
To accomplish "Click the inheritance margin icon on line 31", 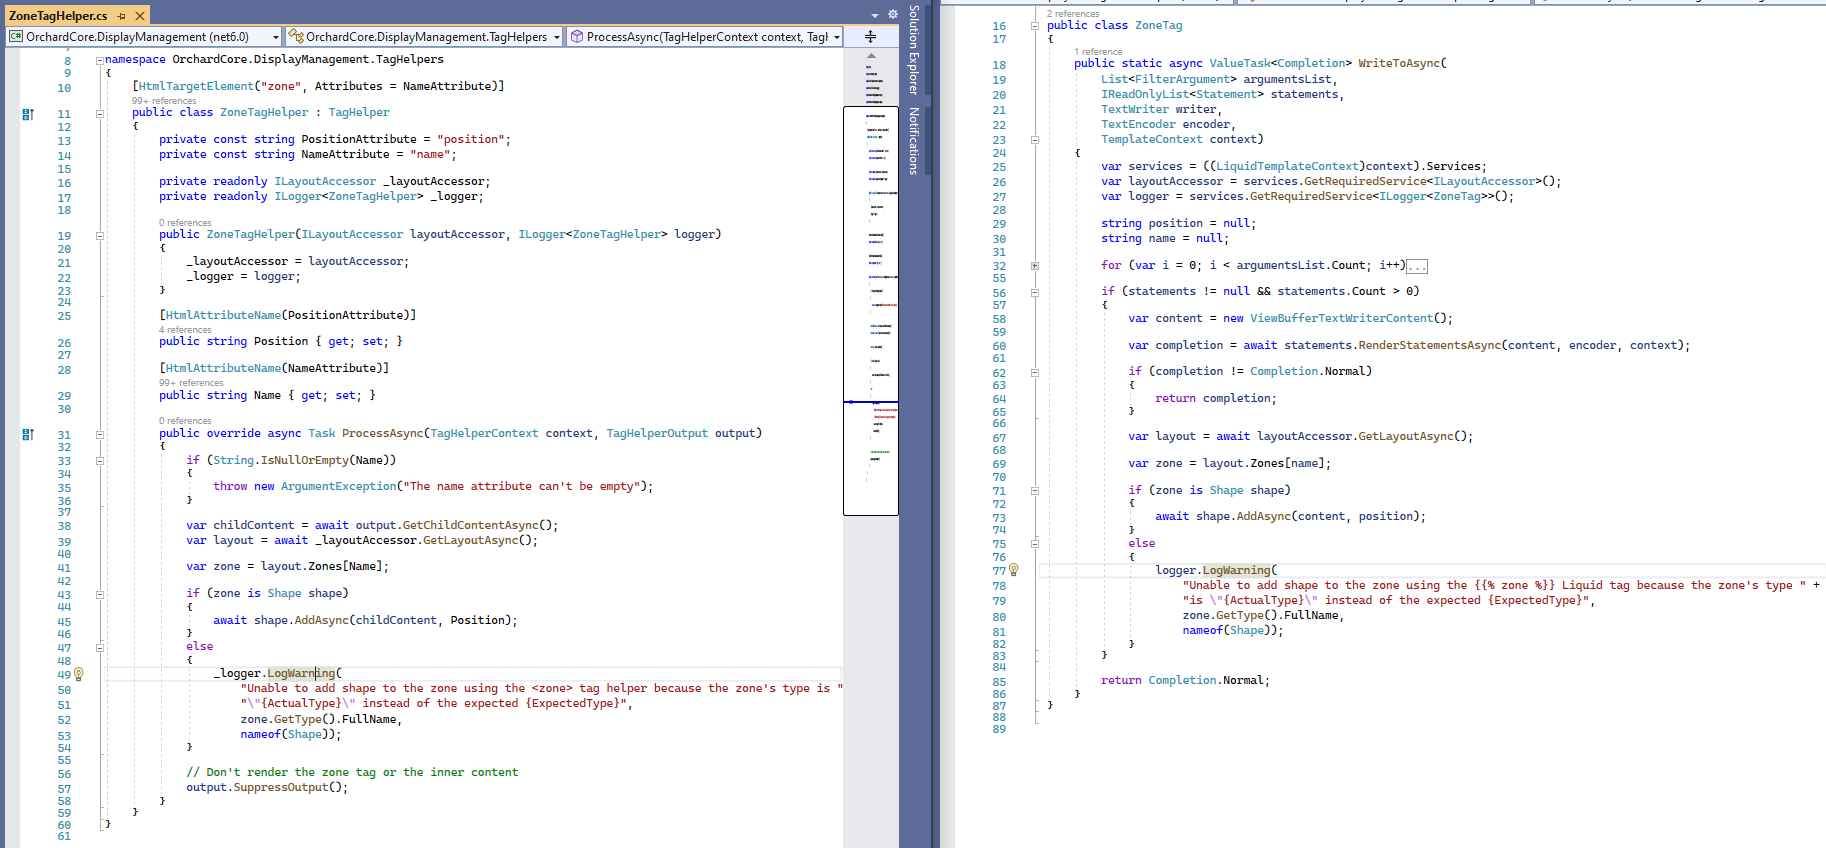I will [28, 434].
